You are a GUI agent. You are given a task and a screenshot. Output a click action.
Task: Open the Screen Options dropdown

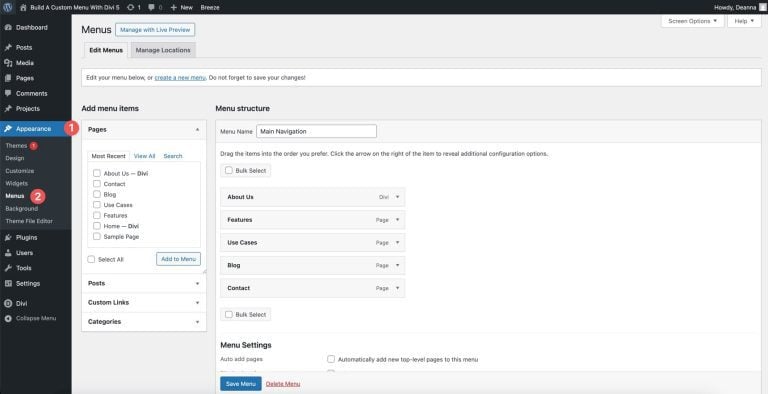tap(693, 21)
